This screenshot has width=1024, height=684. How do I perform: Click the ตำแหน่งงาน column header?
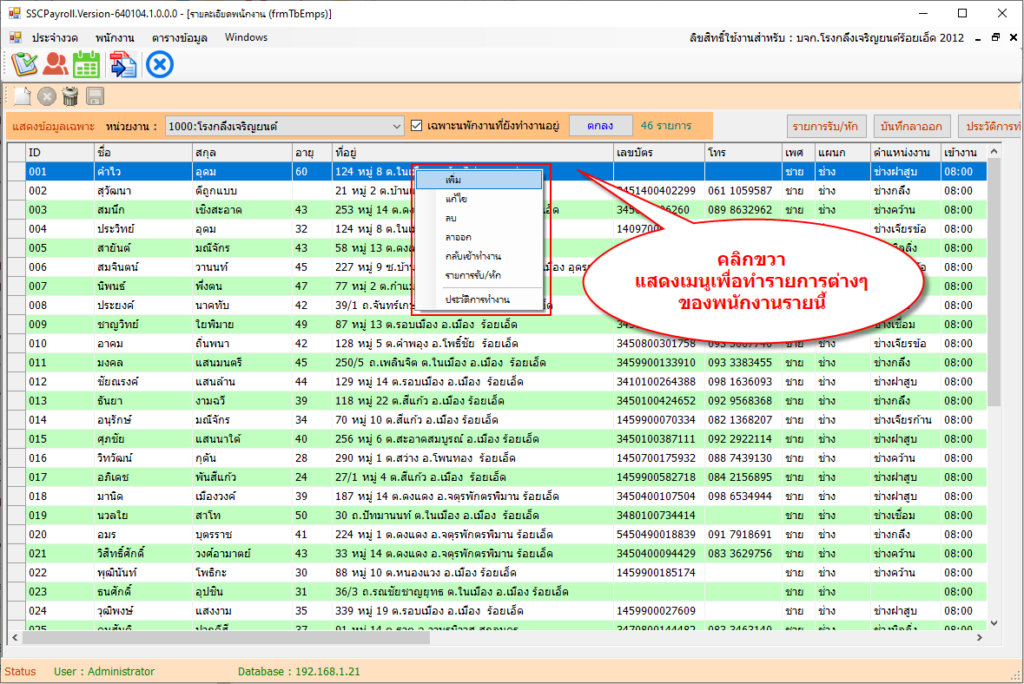pyautogui.click(x=906, y=152)
